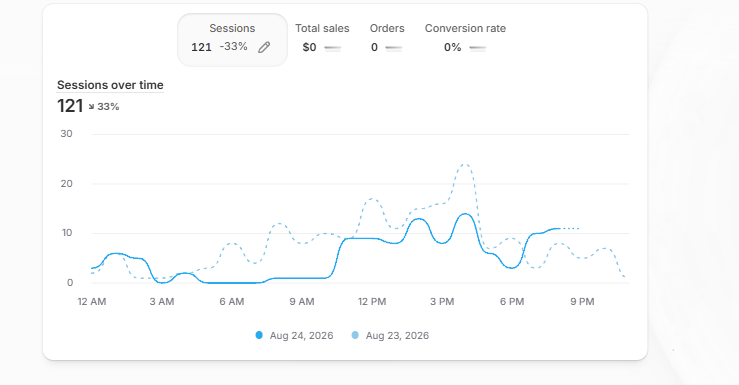The height and width of the screenshot is (385, 739).
Task: Click the down-arrow 33% change indicator
Action: pyautogui.click(x=104, y=107)
